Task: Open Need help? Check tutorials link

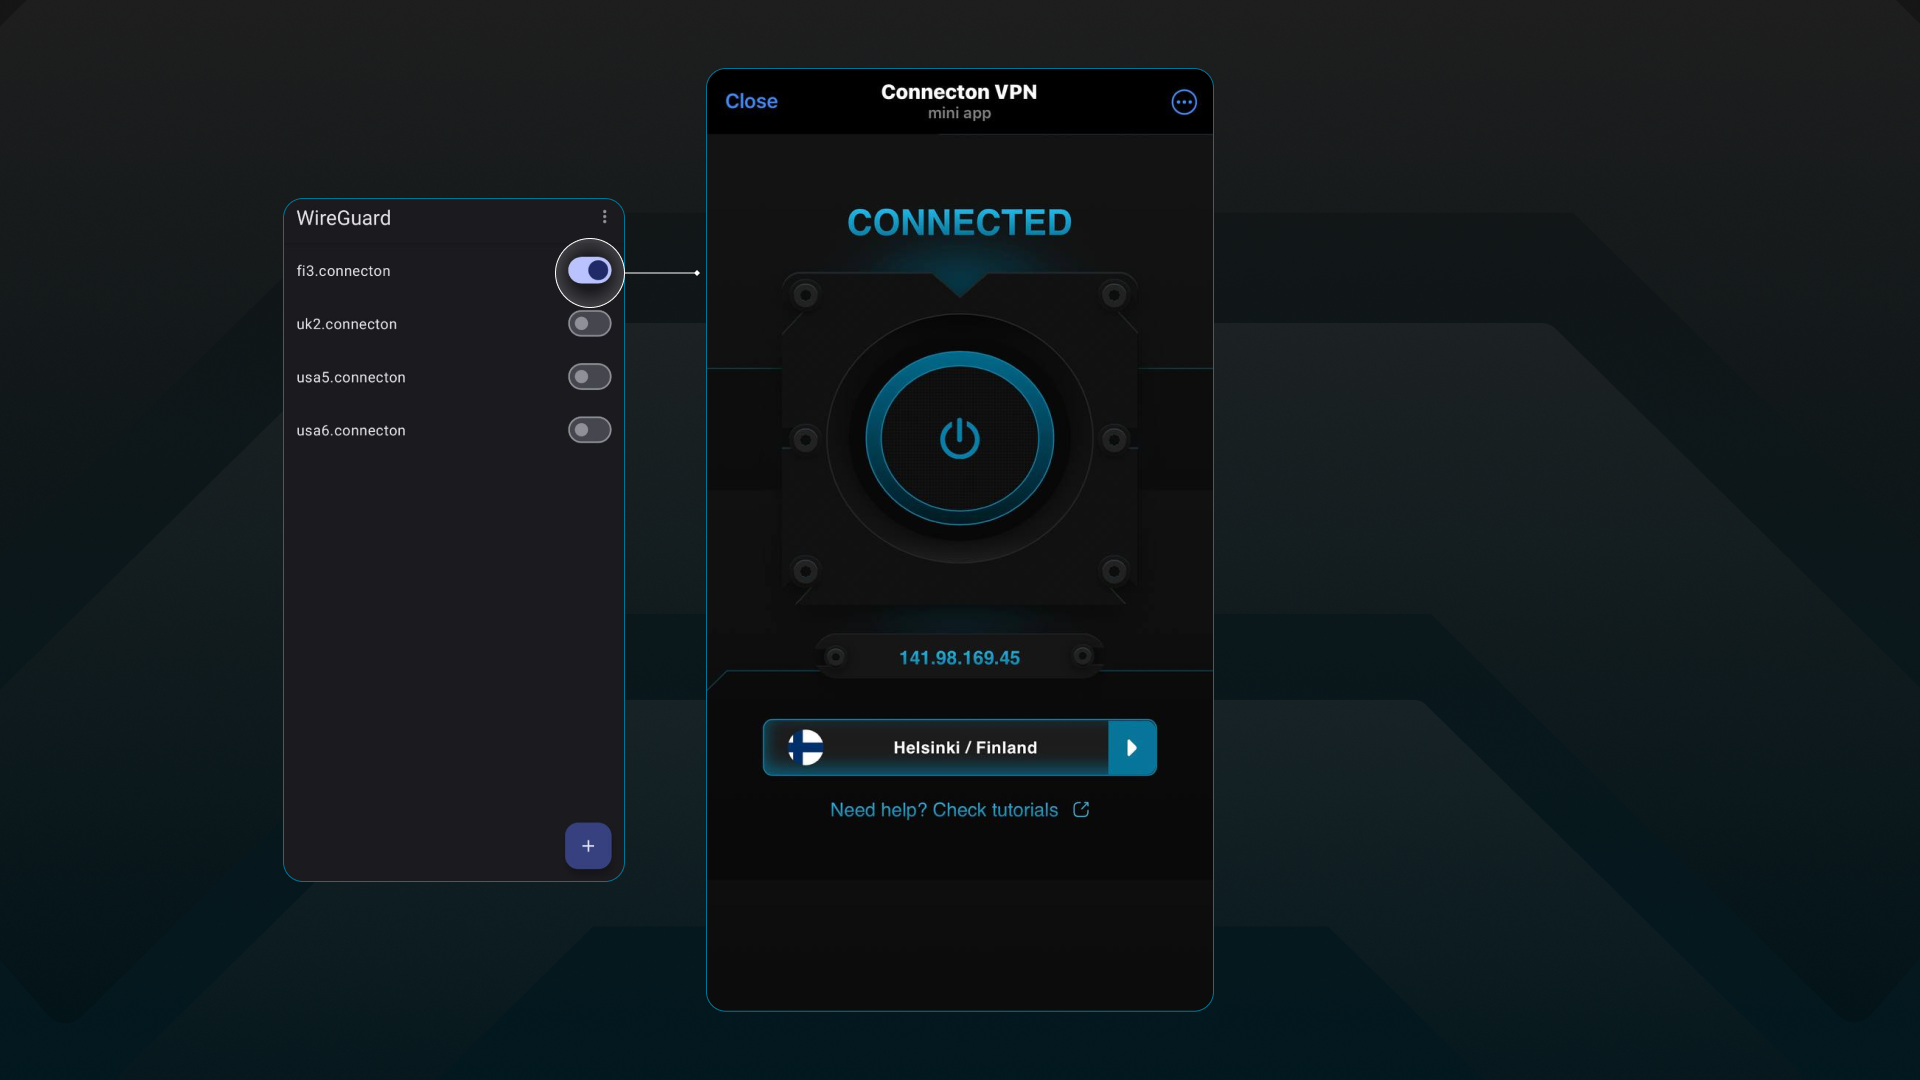Action: click(x=943, y=810)
